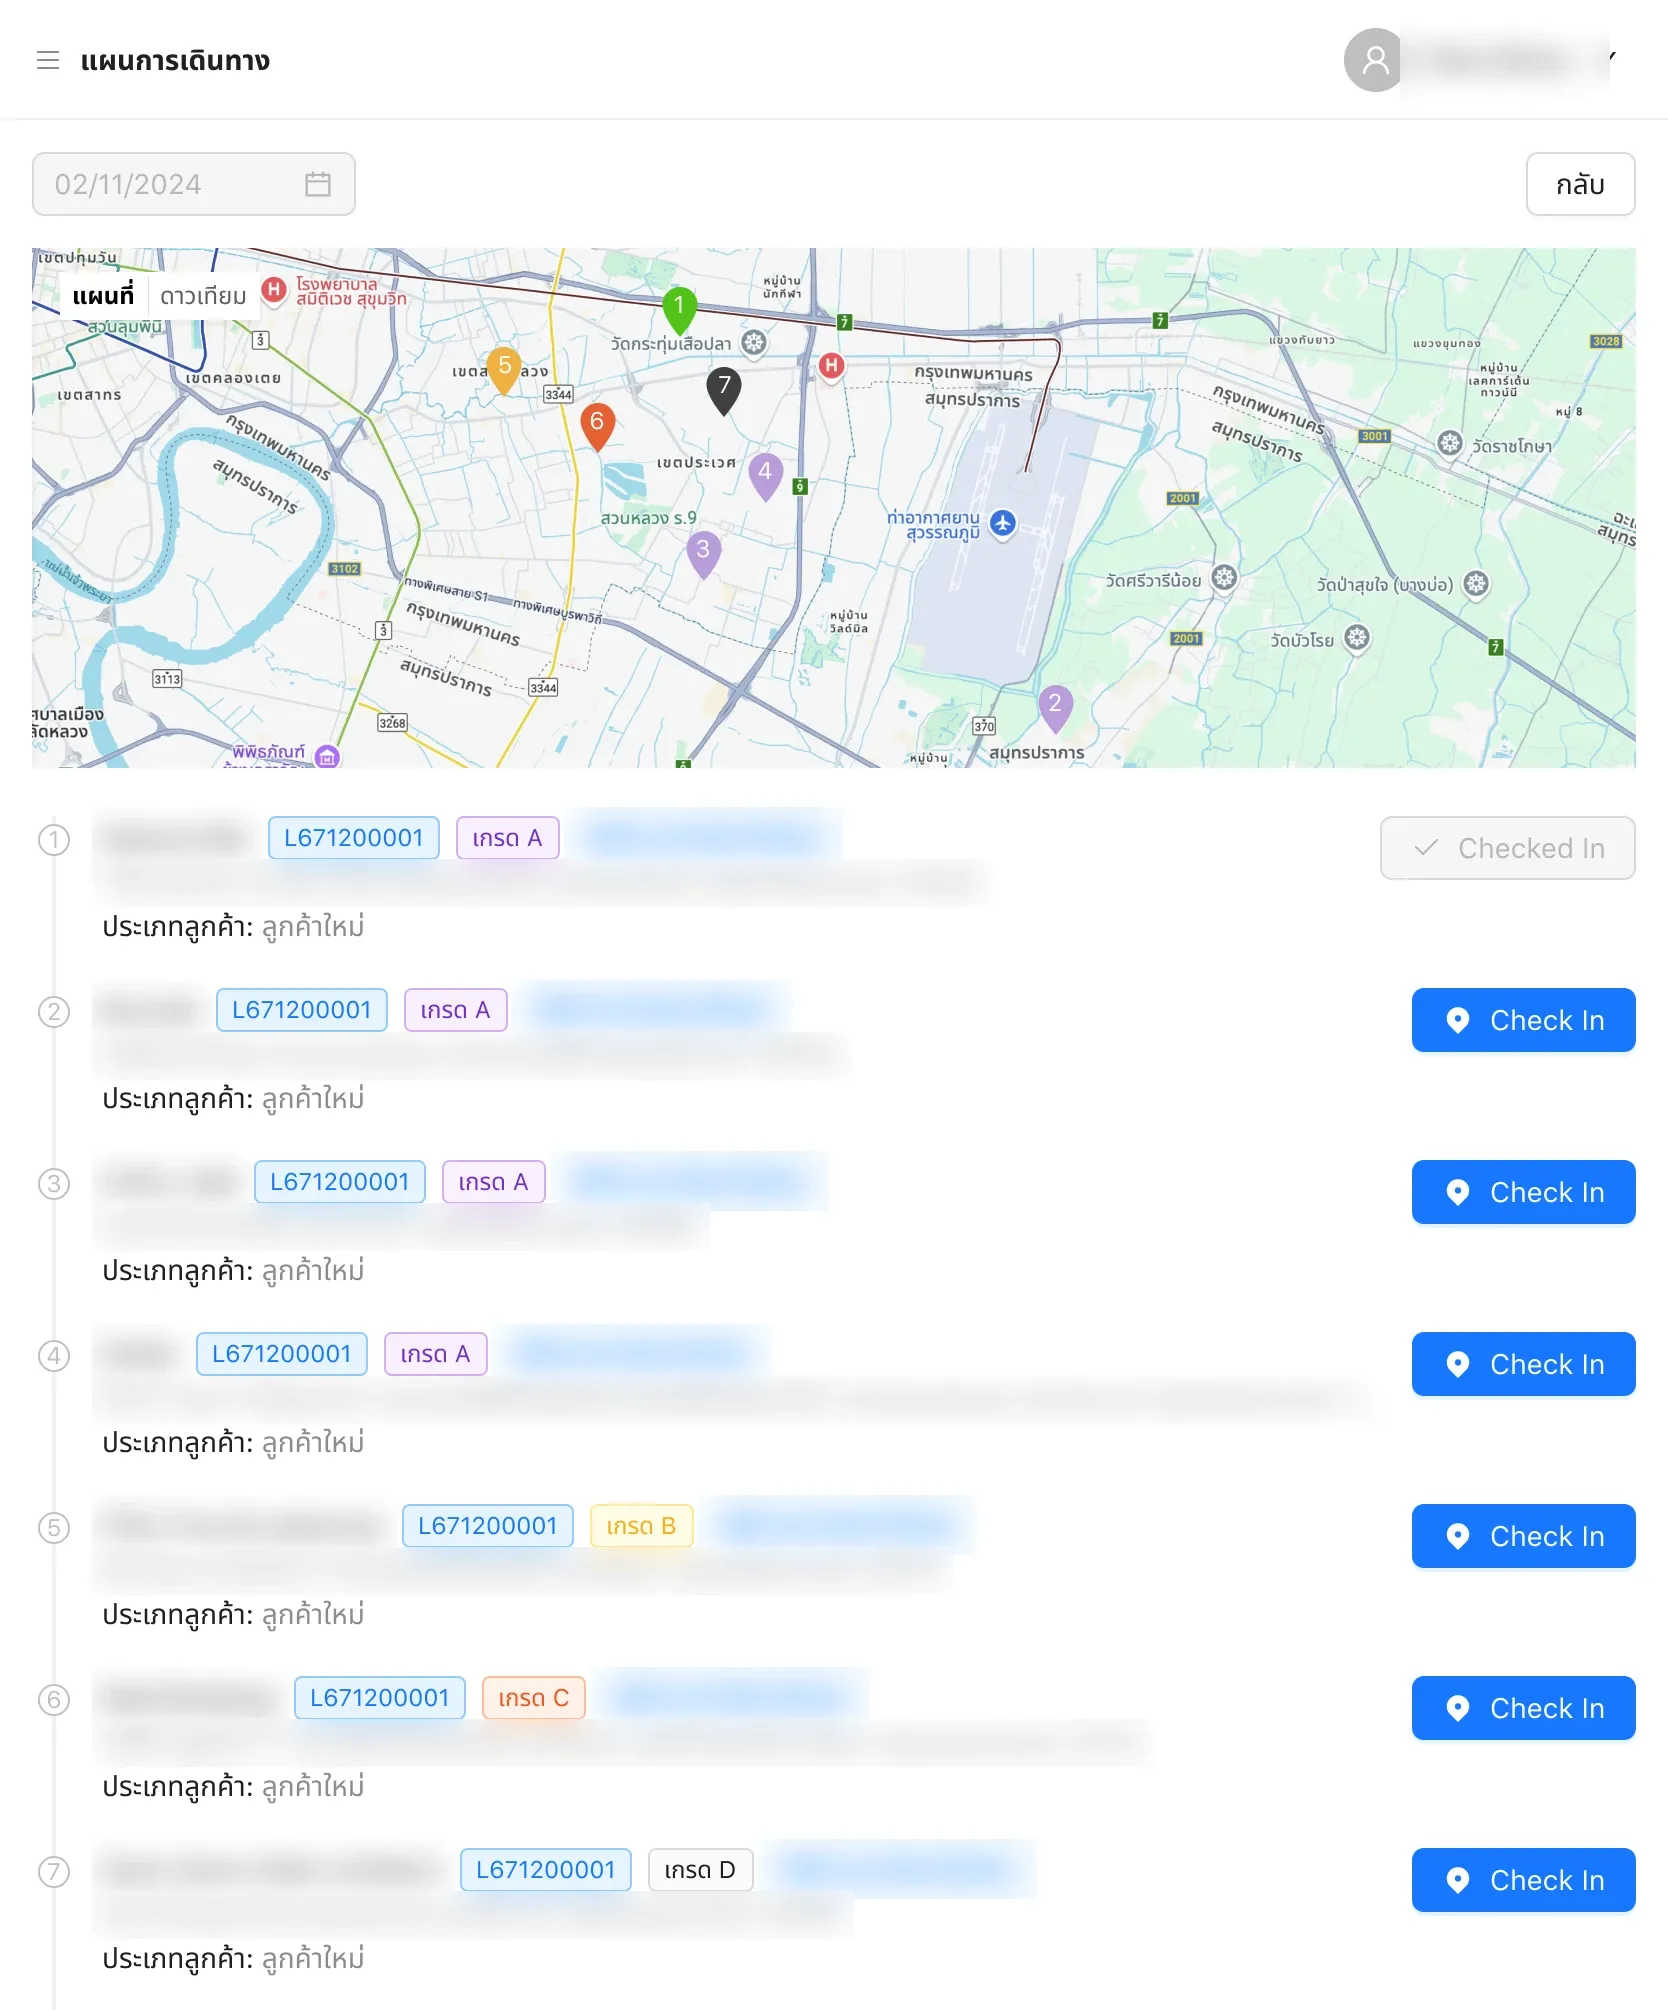Viewport: 1668px width, 2010px height.
Task: Open the calendar icon in date field
Action: (318, 184)
